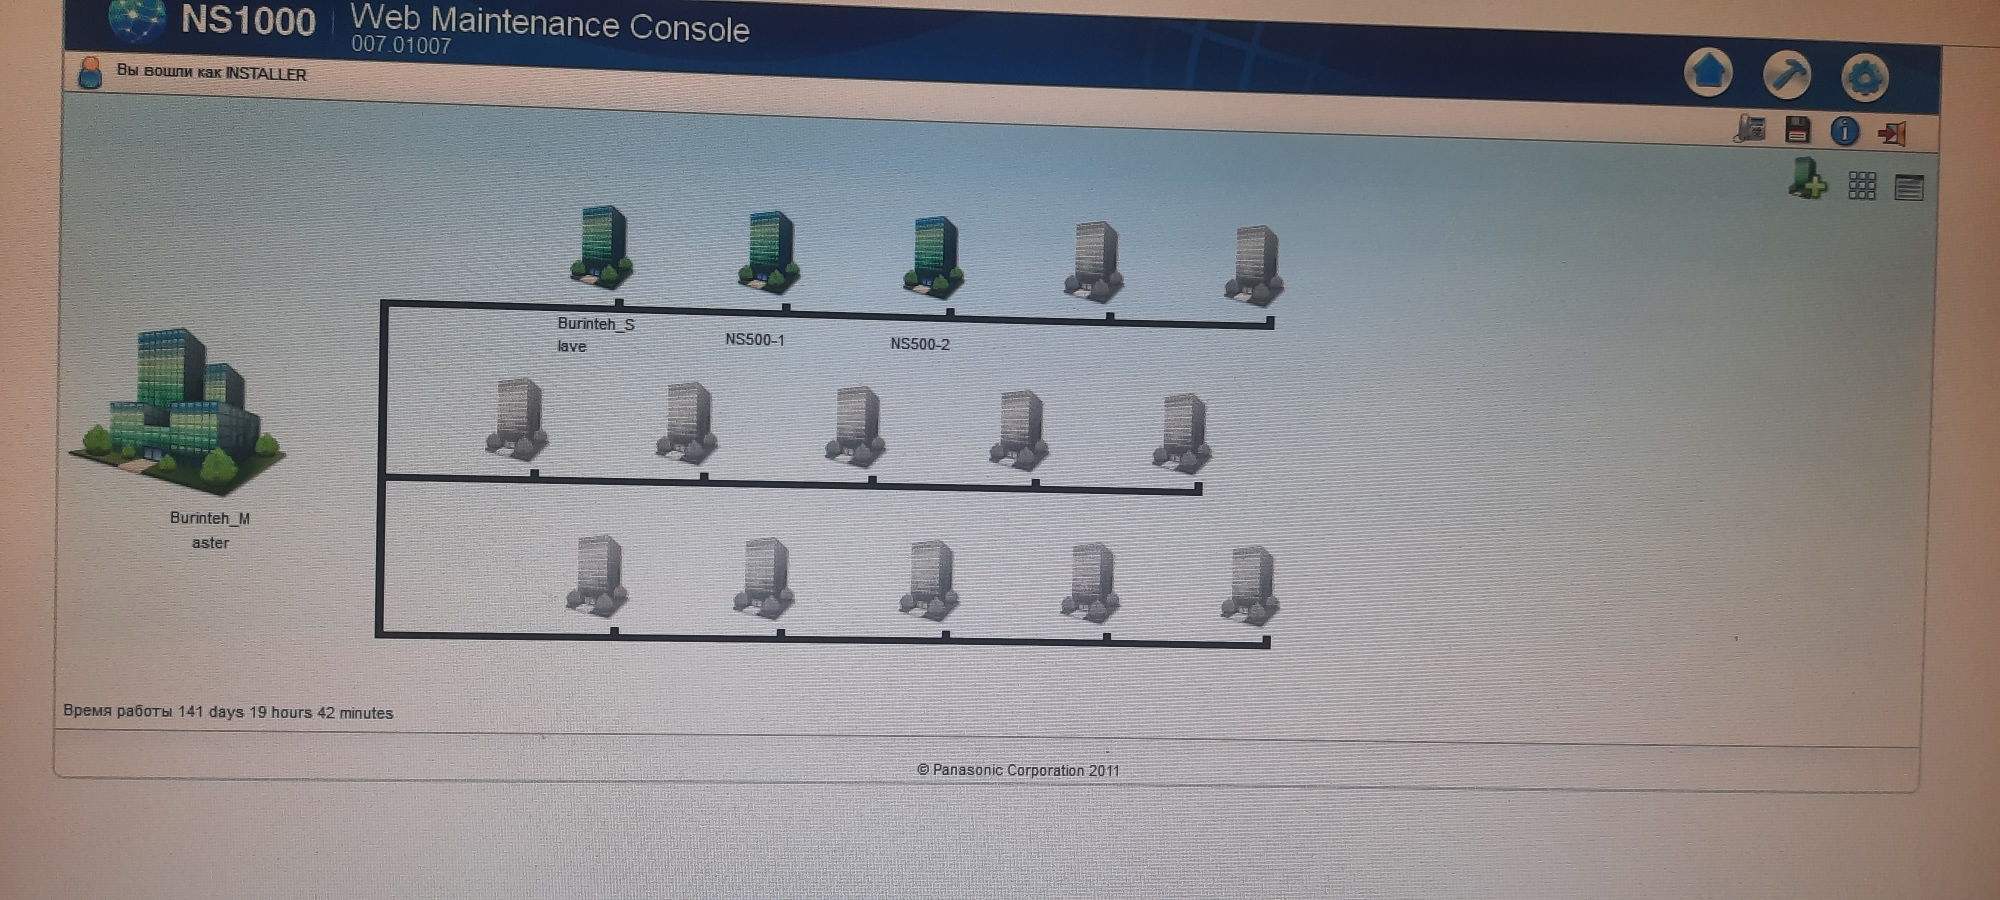This screenshot has height=900, width=2000.
Task: Click the INSTALLER user avatar icon
Action: pos(90,72)
